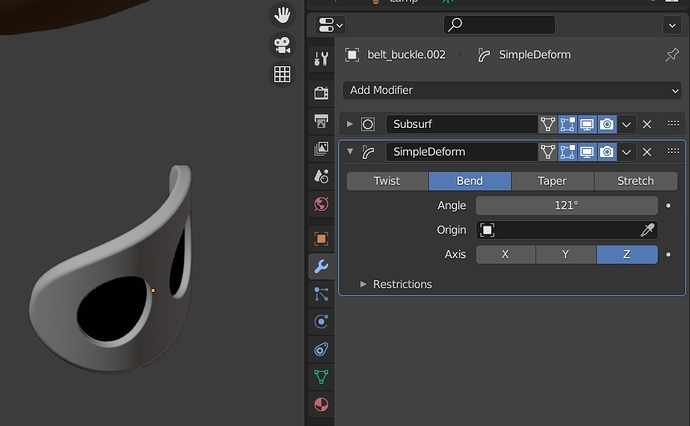Remove the SimpleDeform modifier
This screenshot has width=690, height=426.
647,152
